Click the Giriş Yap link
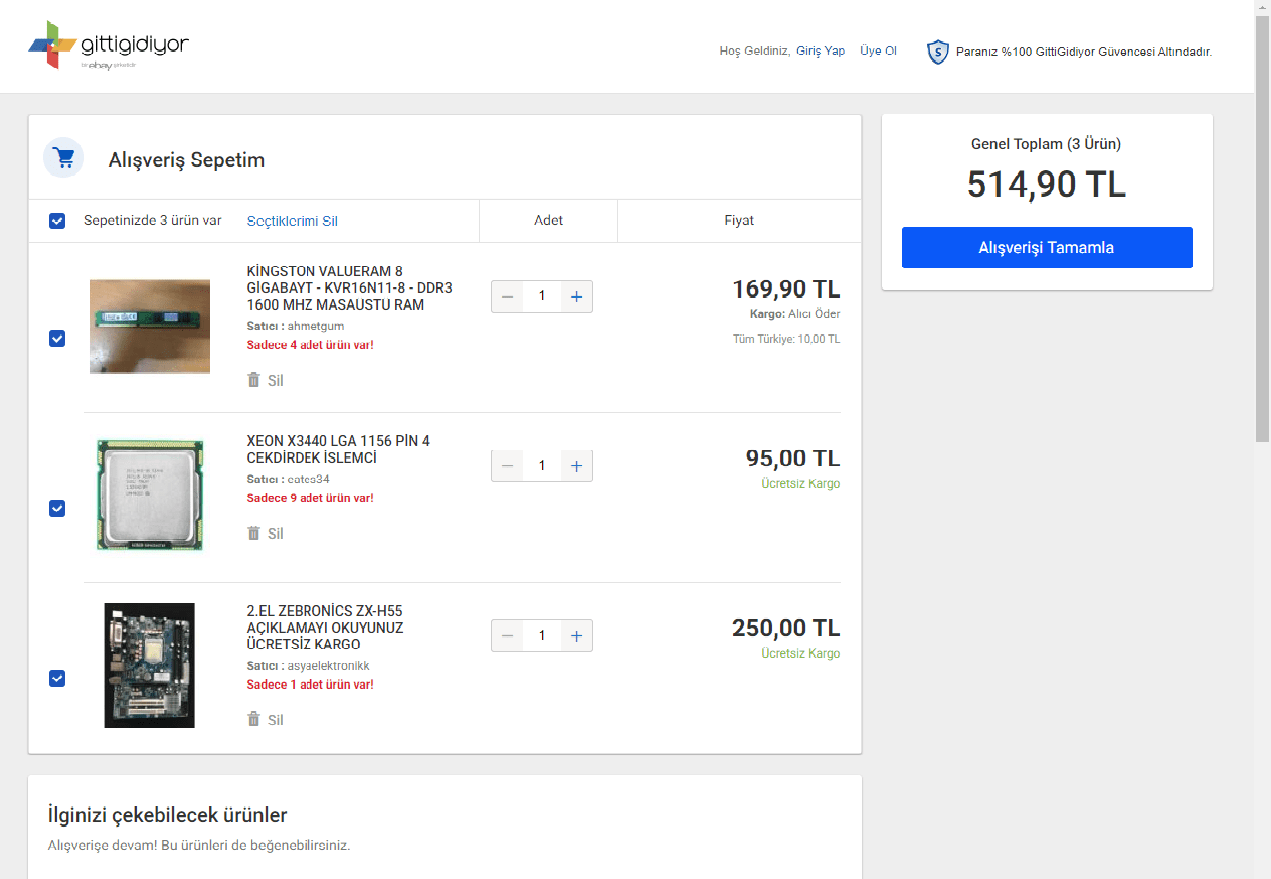 coord(820,51)
